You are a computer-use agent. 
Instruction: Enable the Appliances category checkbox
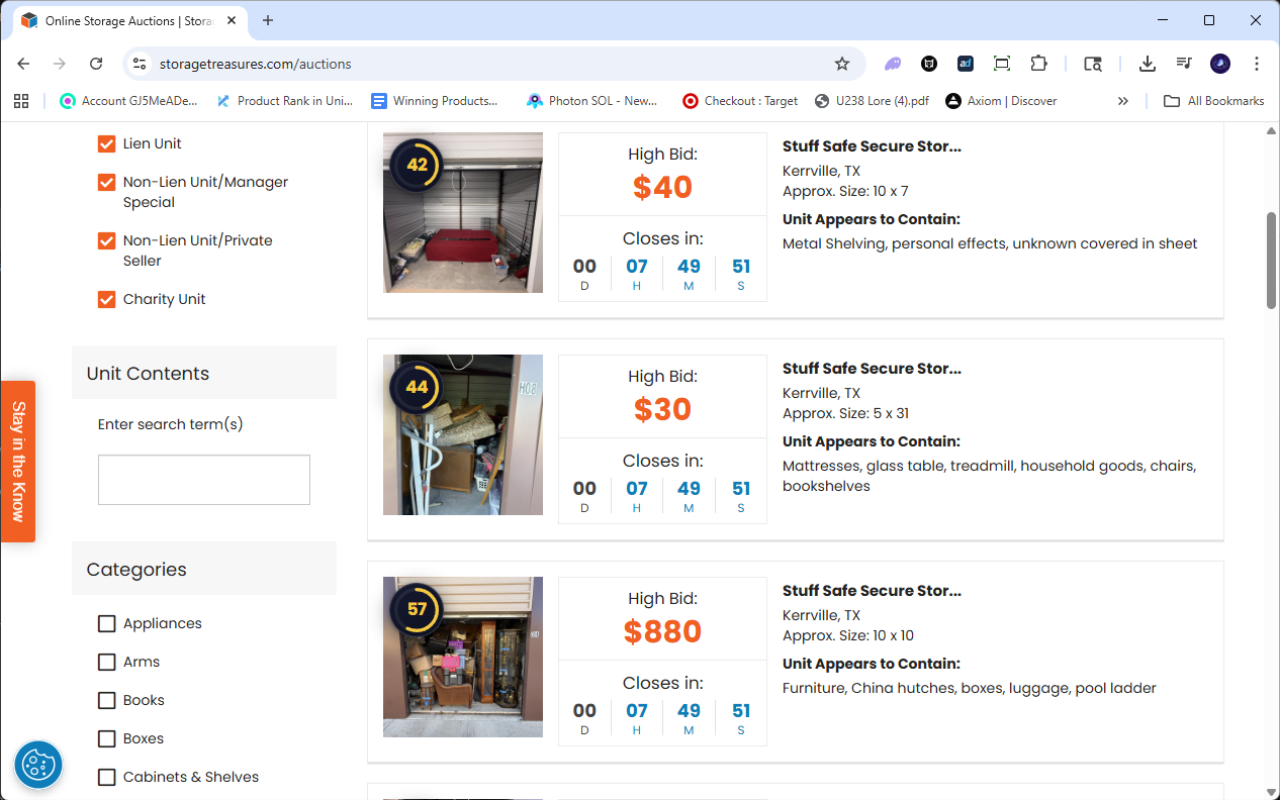pos(106,623)
